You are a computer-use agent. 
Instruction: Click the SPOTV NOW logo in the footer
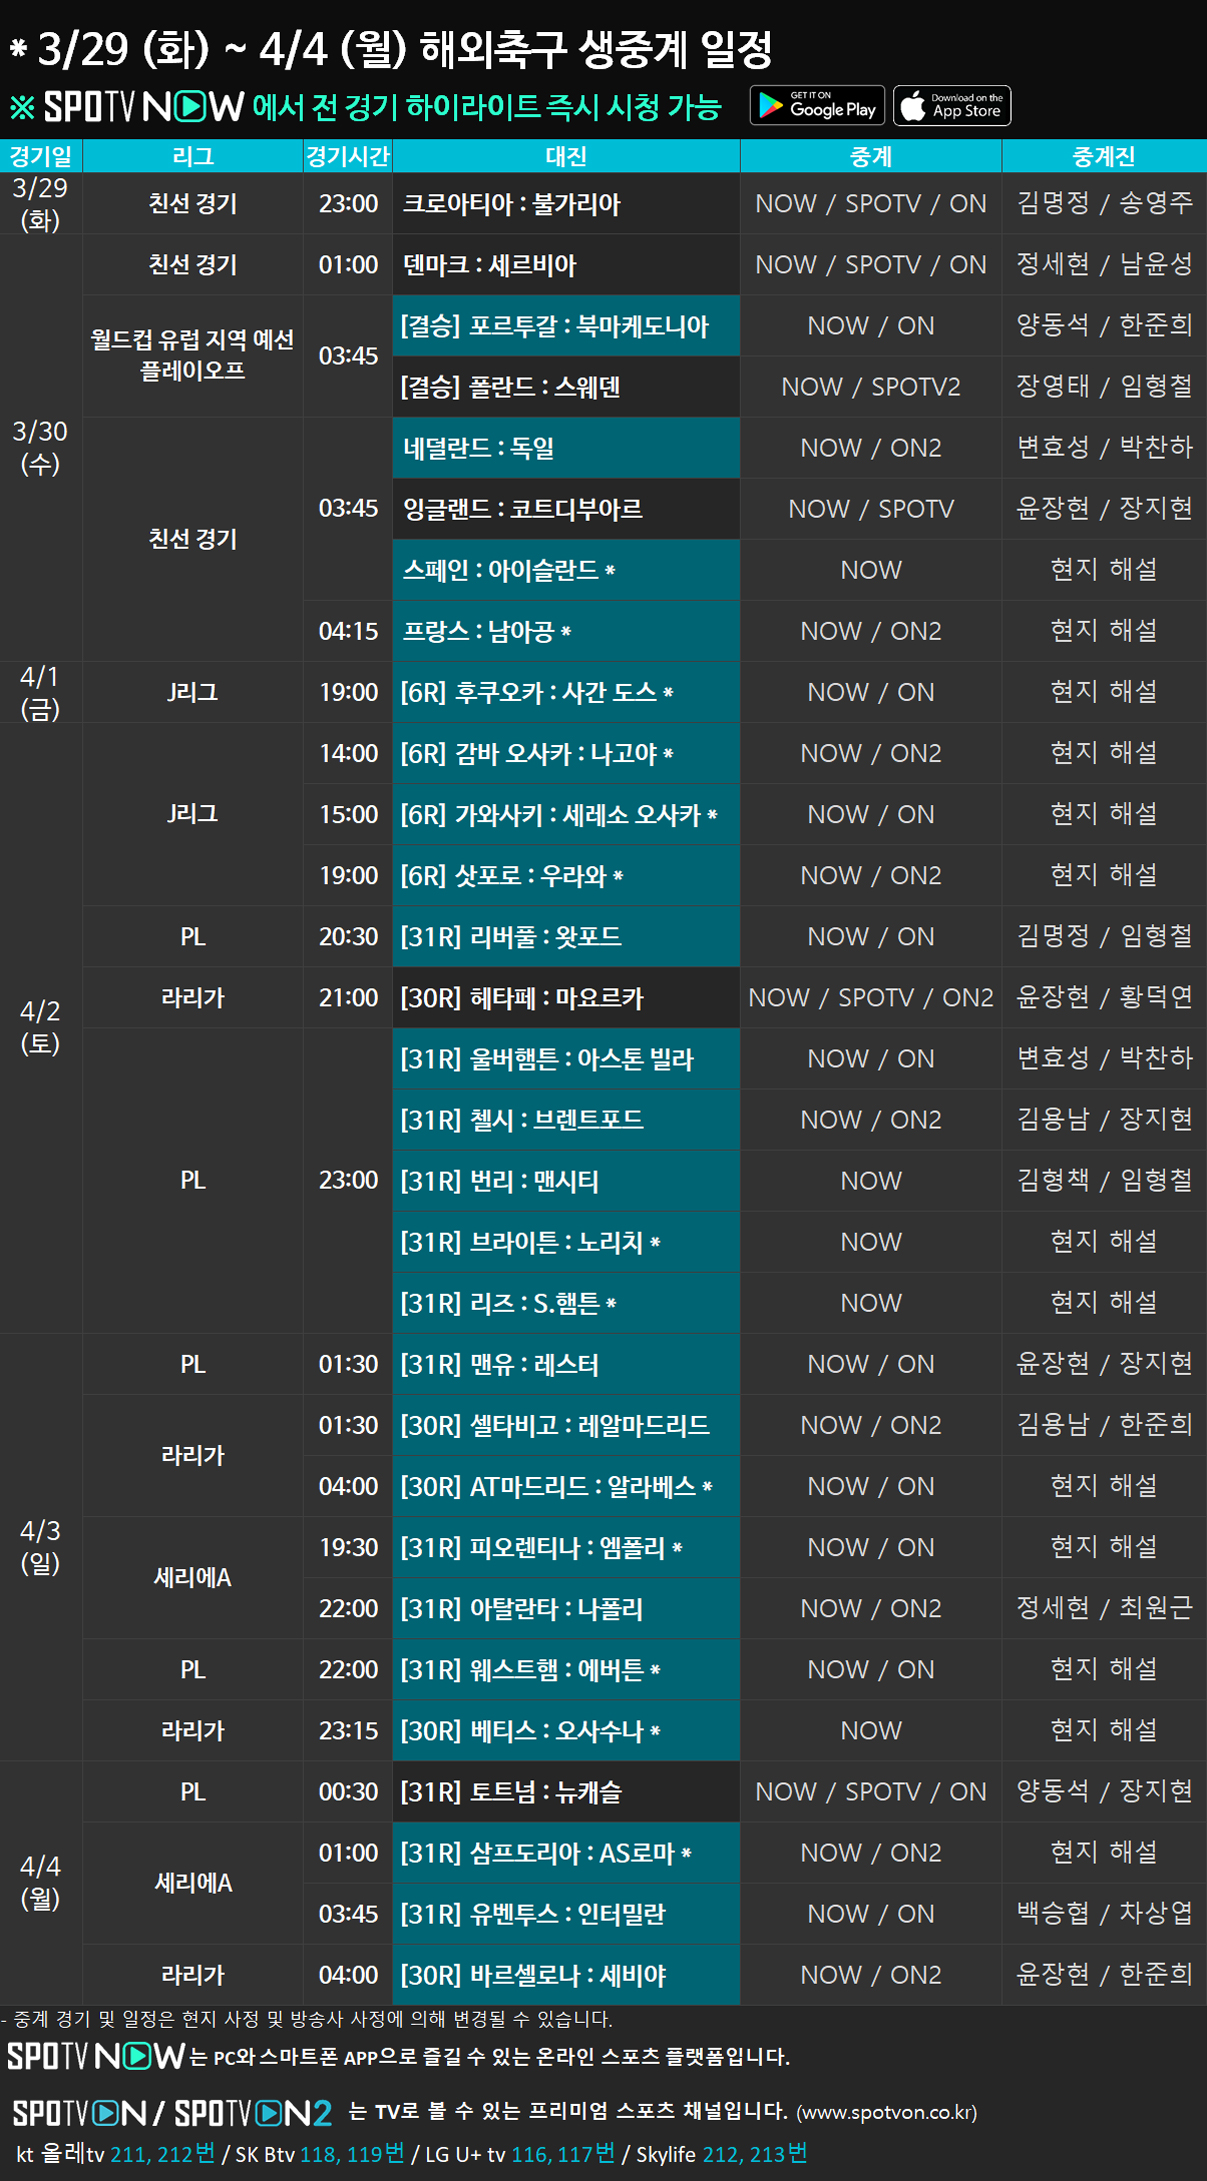pyautogui.click(x=96, y=2056)
